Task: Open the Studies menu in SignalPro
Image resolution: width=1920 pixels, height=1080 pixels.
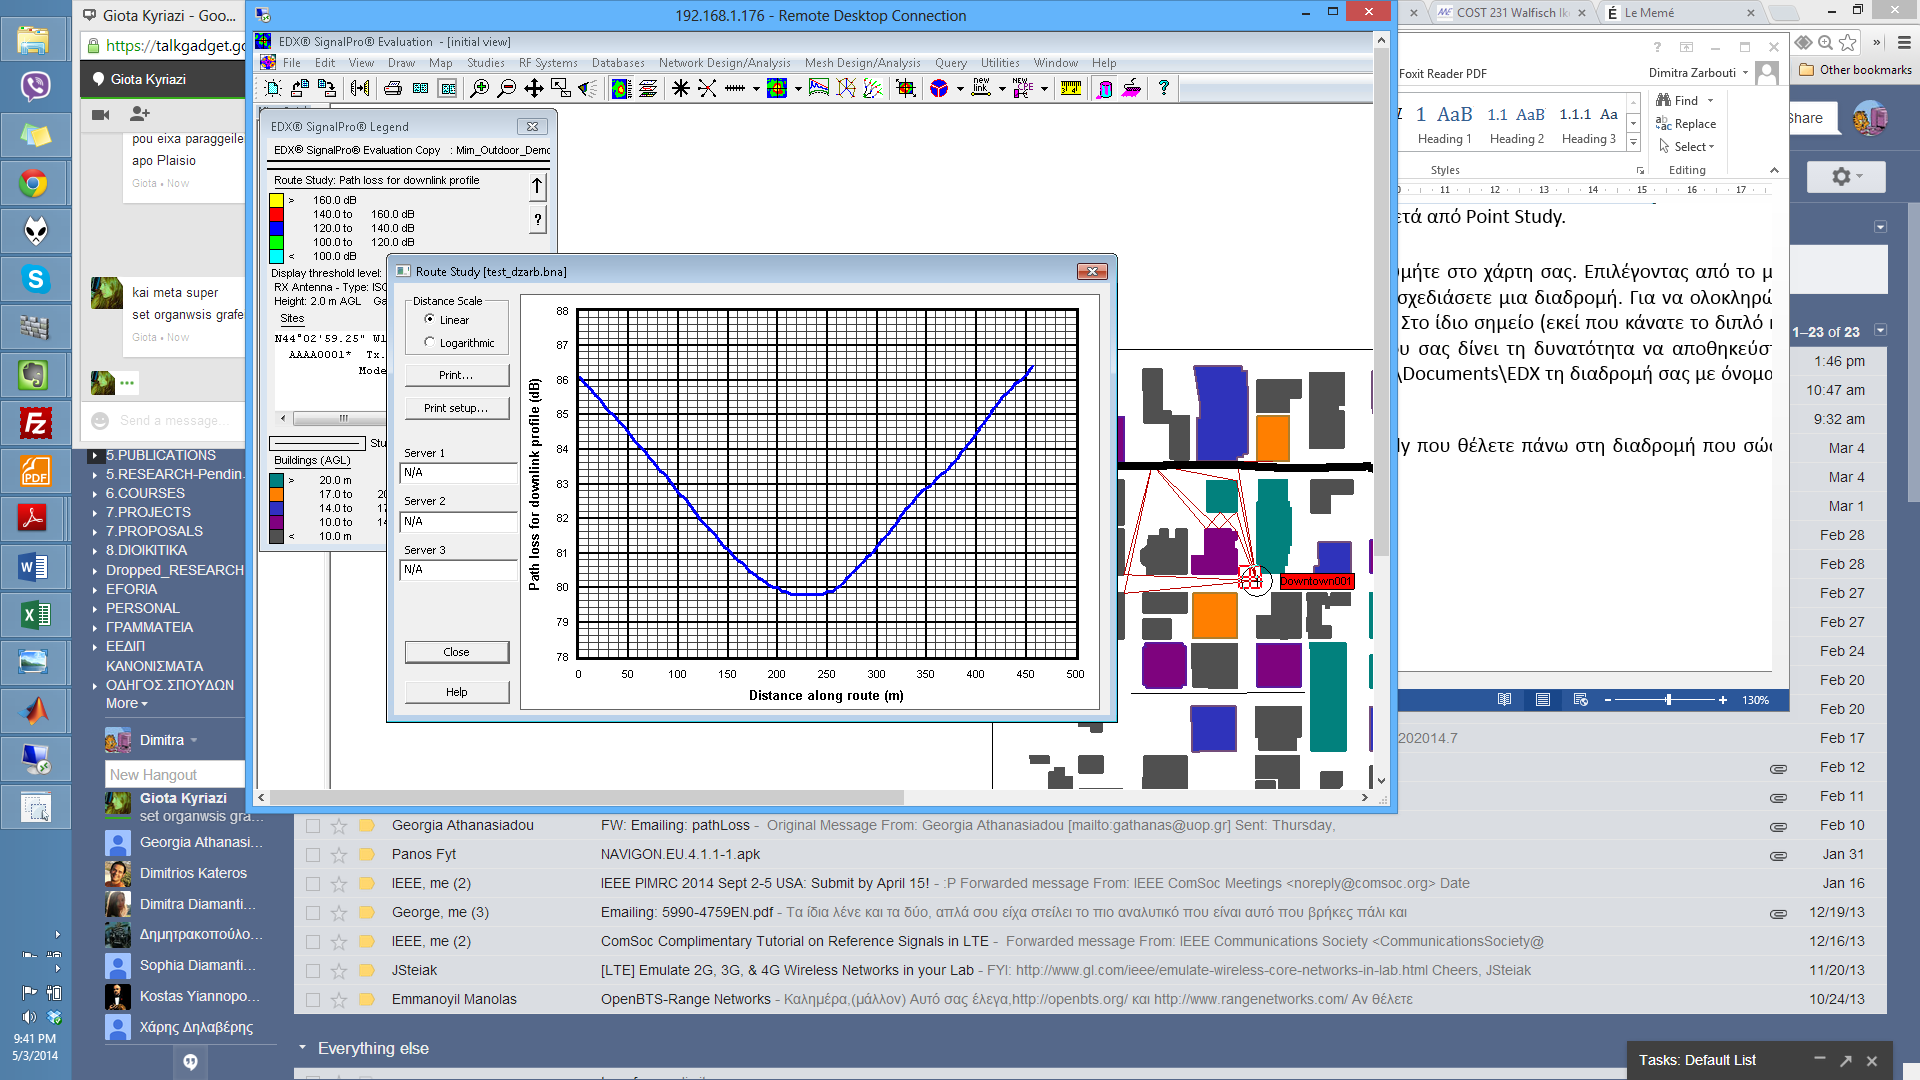Action: click(485, 63)
